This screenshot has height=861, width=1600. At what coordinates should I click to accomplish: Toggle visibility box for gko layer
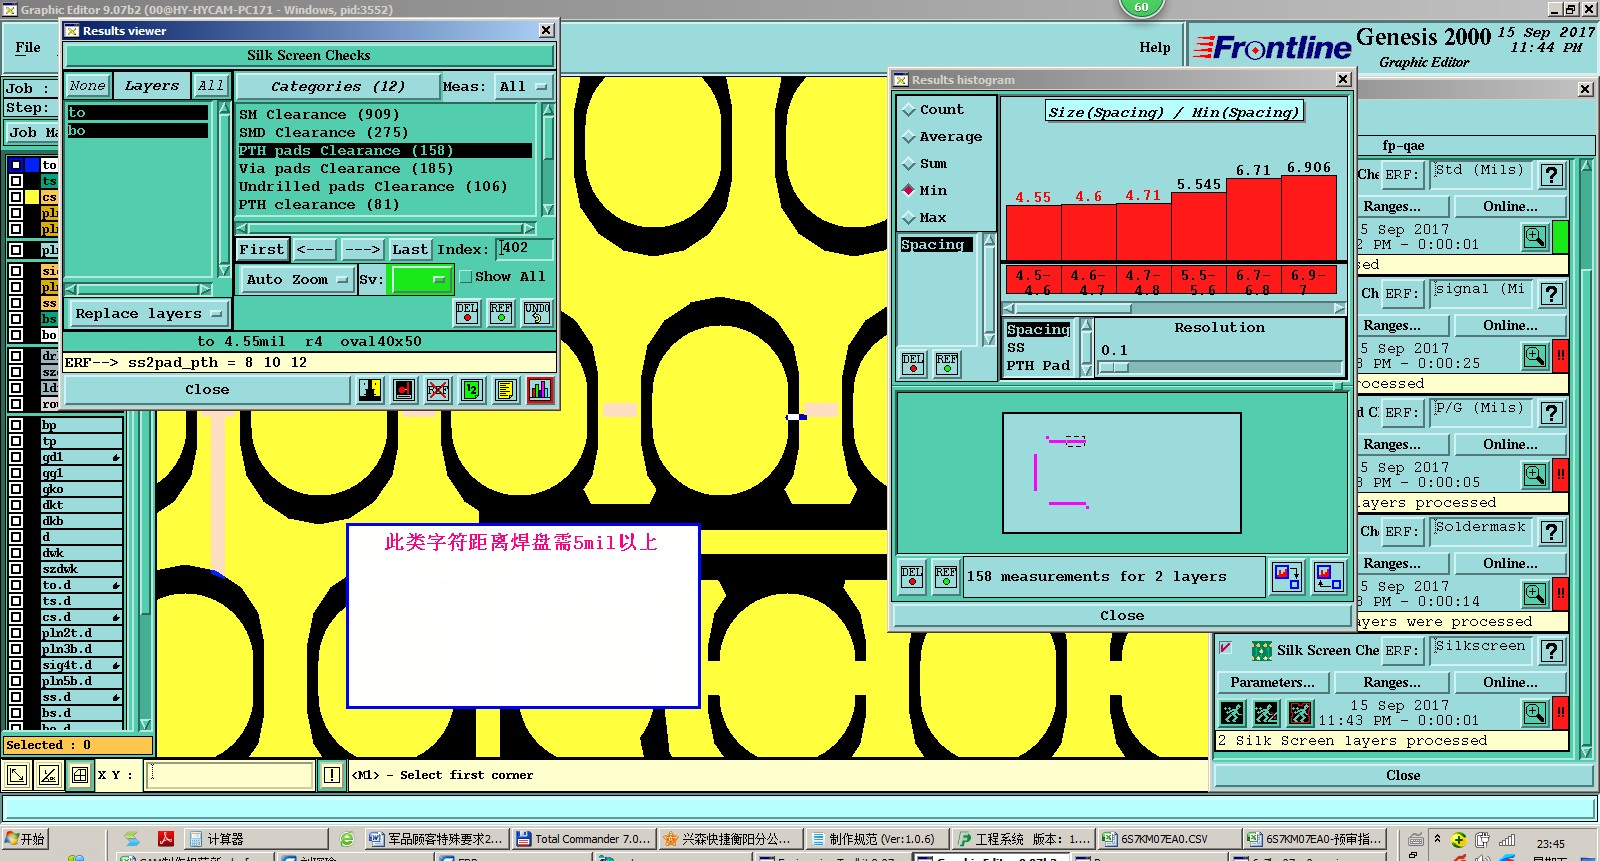(x=16, y=489)
